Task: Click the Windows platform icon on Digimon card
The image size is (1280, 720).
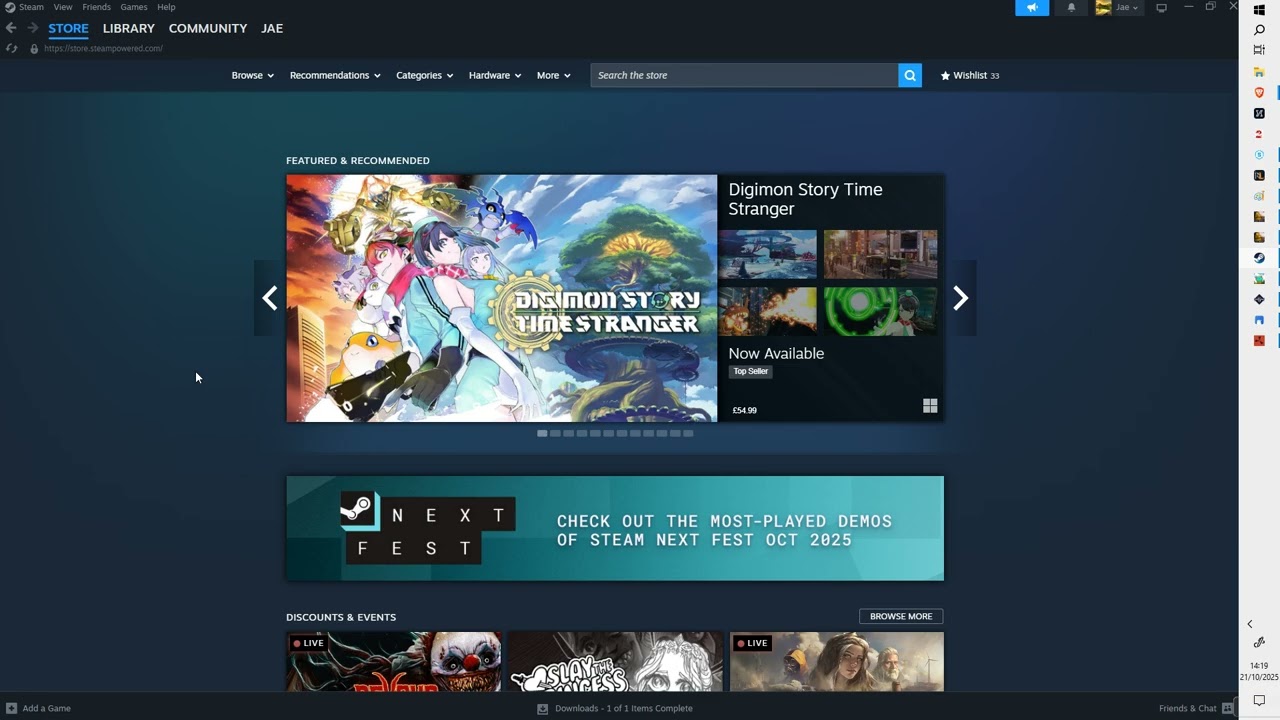Action: pos(930,405)
